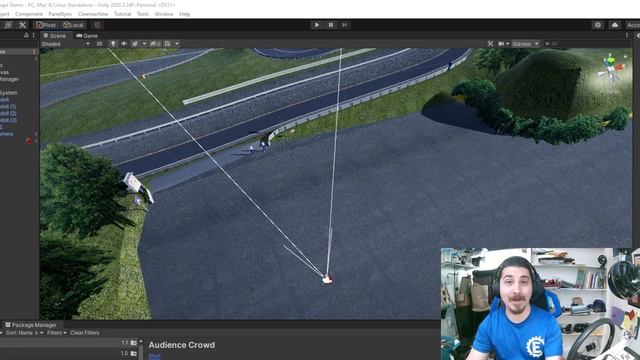Click the link under Audience Crowd title
The width and height of the screenshot is (640, 360).
click(154, 356)
